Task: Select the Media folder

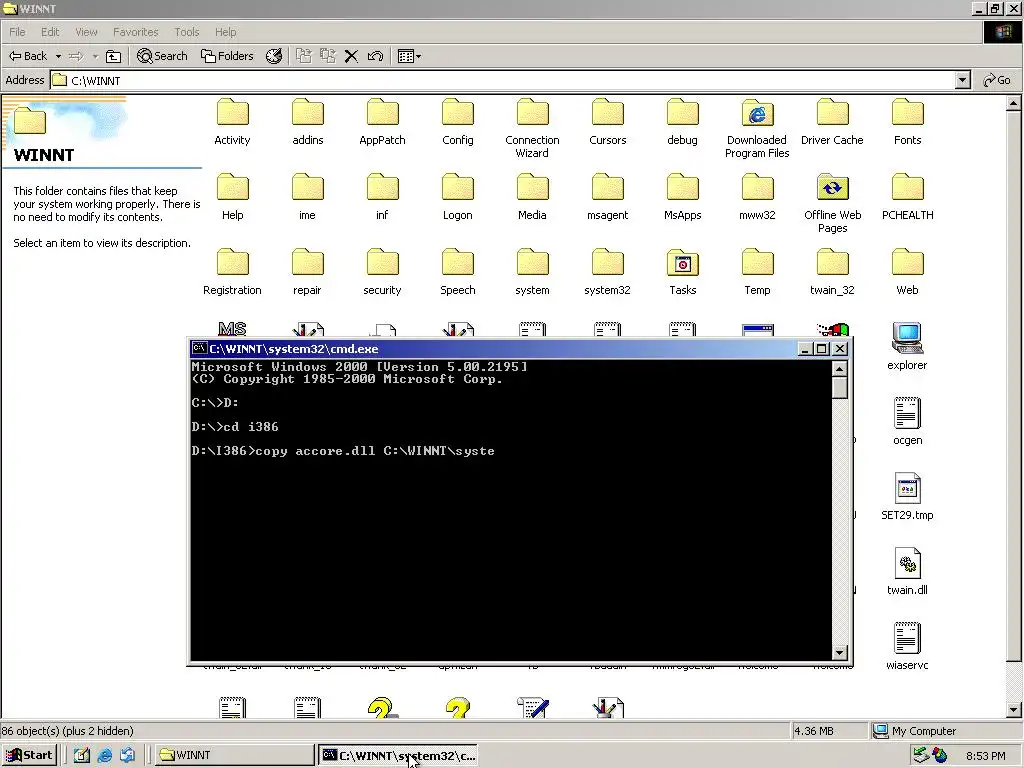Action: tap(532, 197)
